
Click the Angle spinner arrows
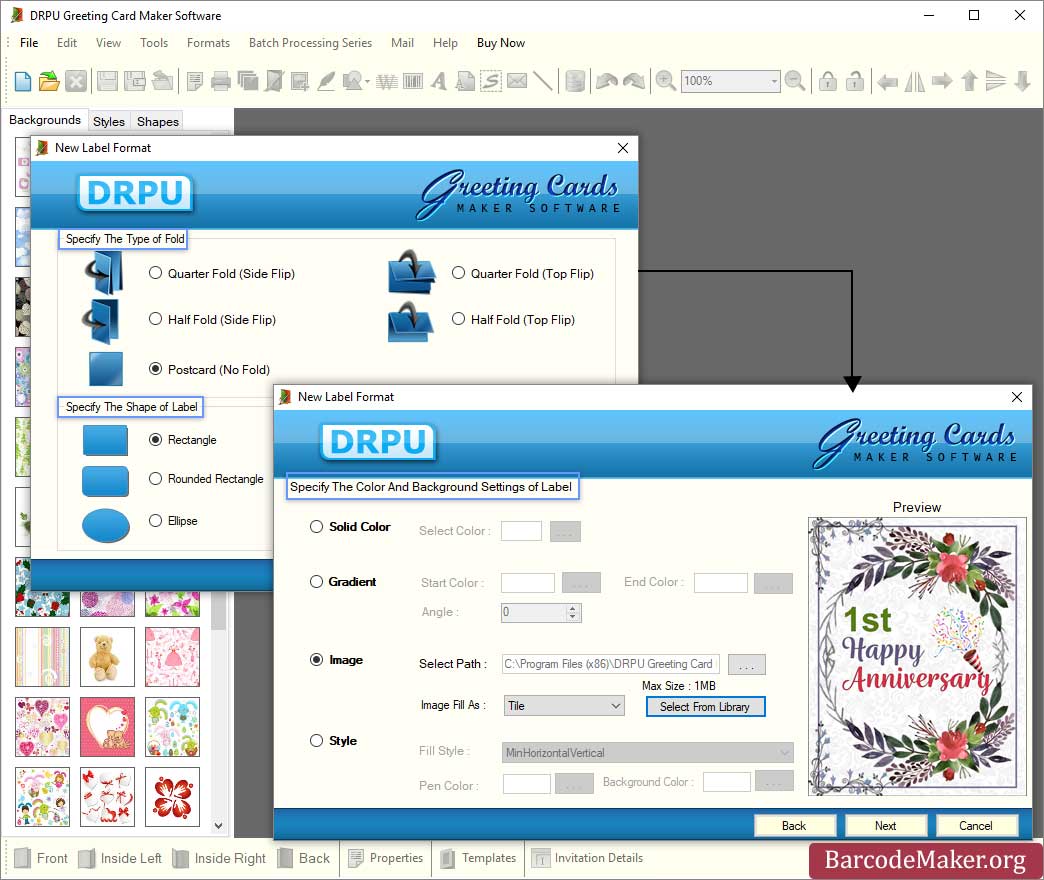[573, 612]
